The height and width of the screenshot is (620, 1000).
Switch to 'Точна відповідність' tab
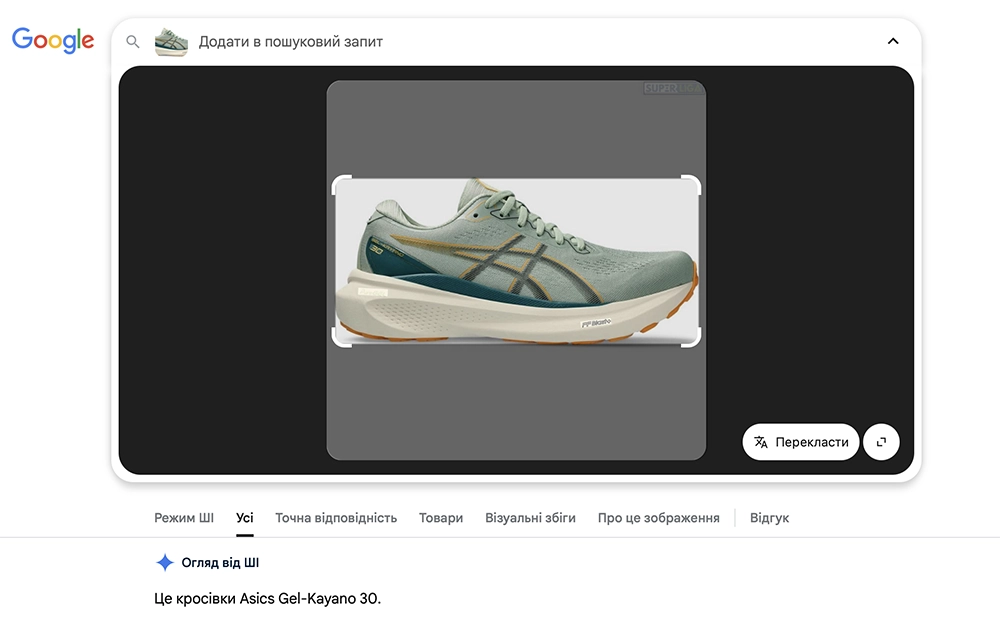(336, 518)
